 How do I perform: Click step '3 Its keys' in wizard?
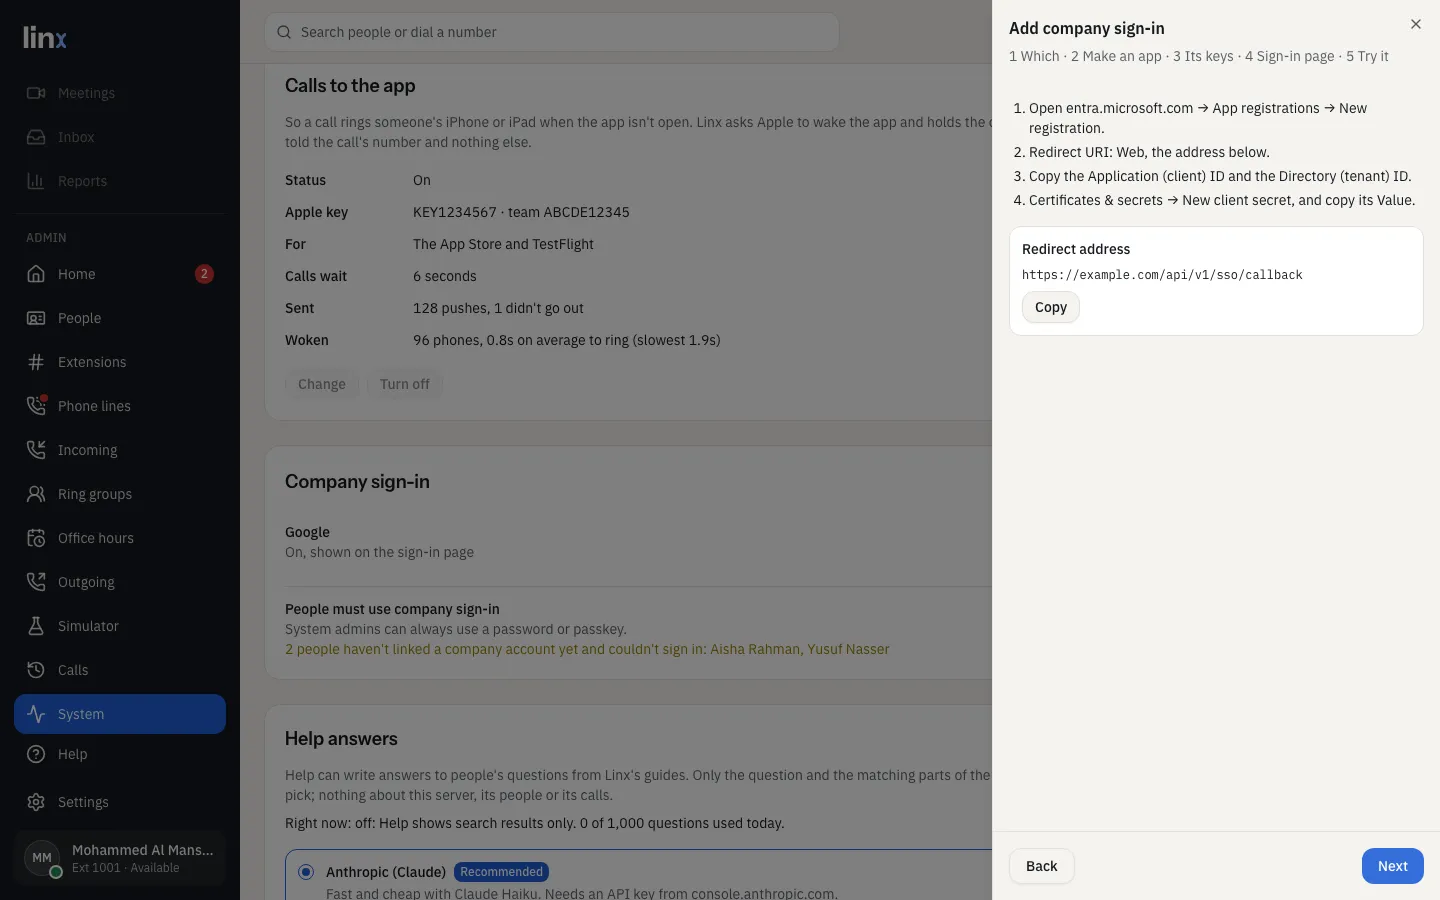(x=1203, y=56)
